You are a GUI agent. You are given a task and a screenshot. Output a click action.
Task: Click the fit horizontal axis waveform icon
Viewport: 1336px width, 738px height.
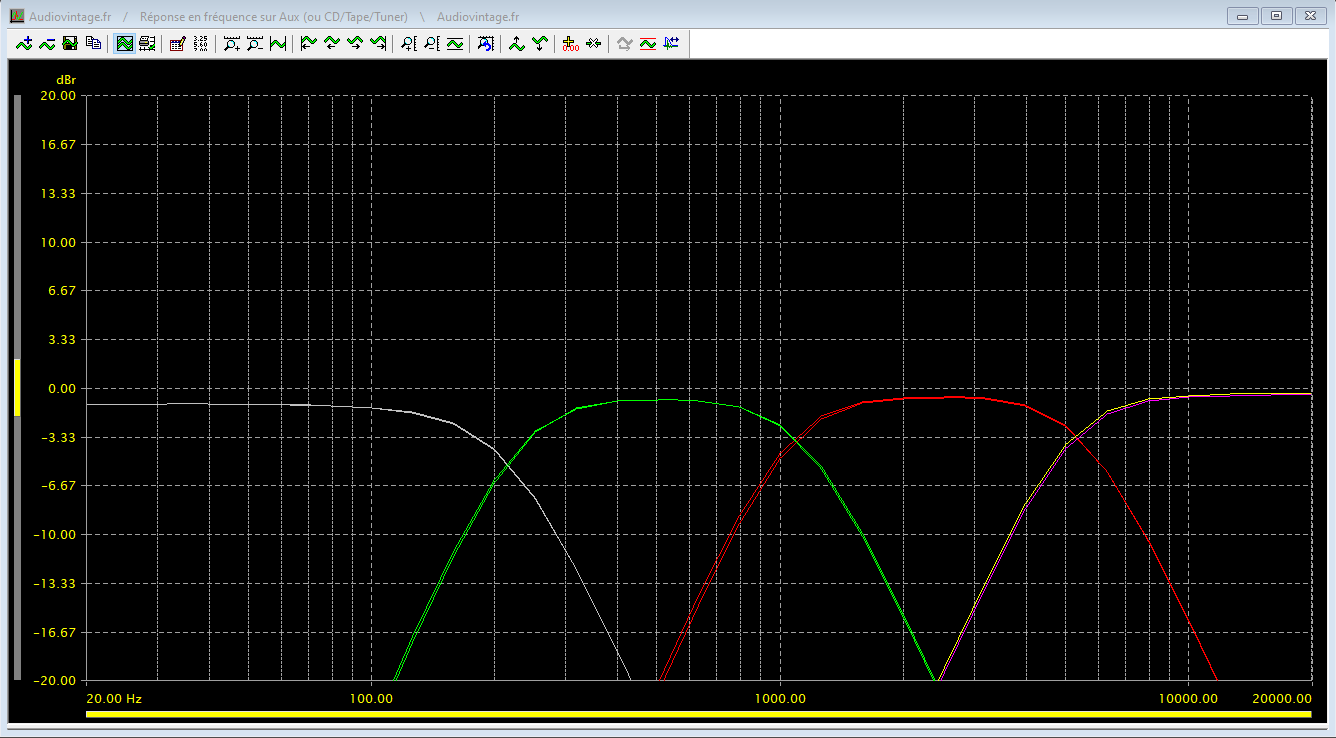277,43
